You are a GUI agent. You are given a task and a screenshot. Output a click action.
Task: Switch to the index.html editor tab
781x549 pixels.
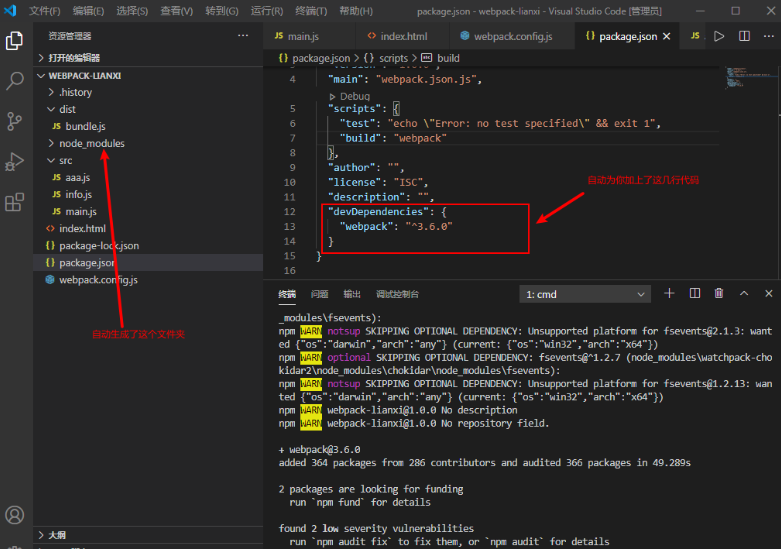tap(402, 36)
